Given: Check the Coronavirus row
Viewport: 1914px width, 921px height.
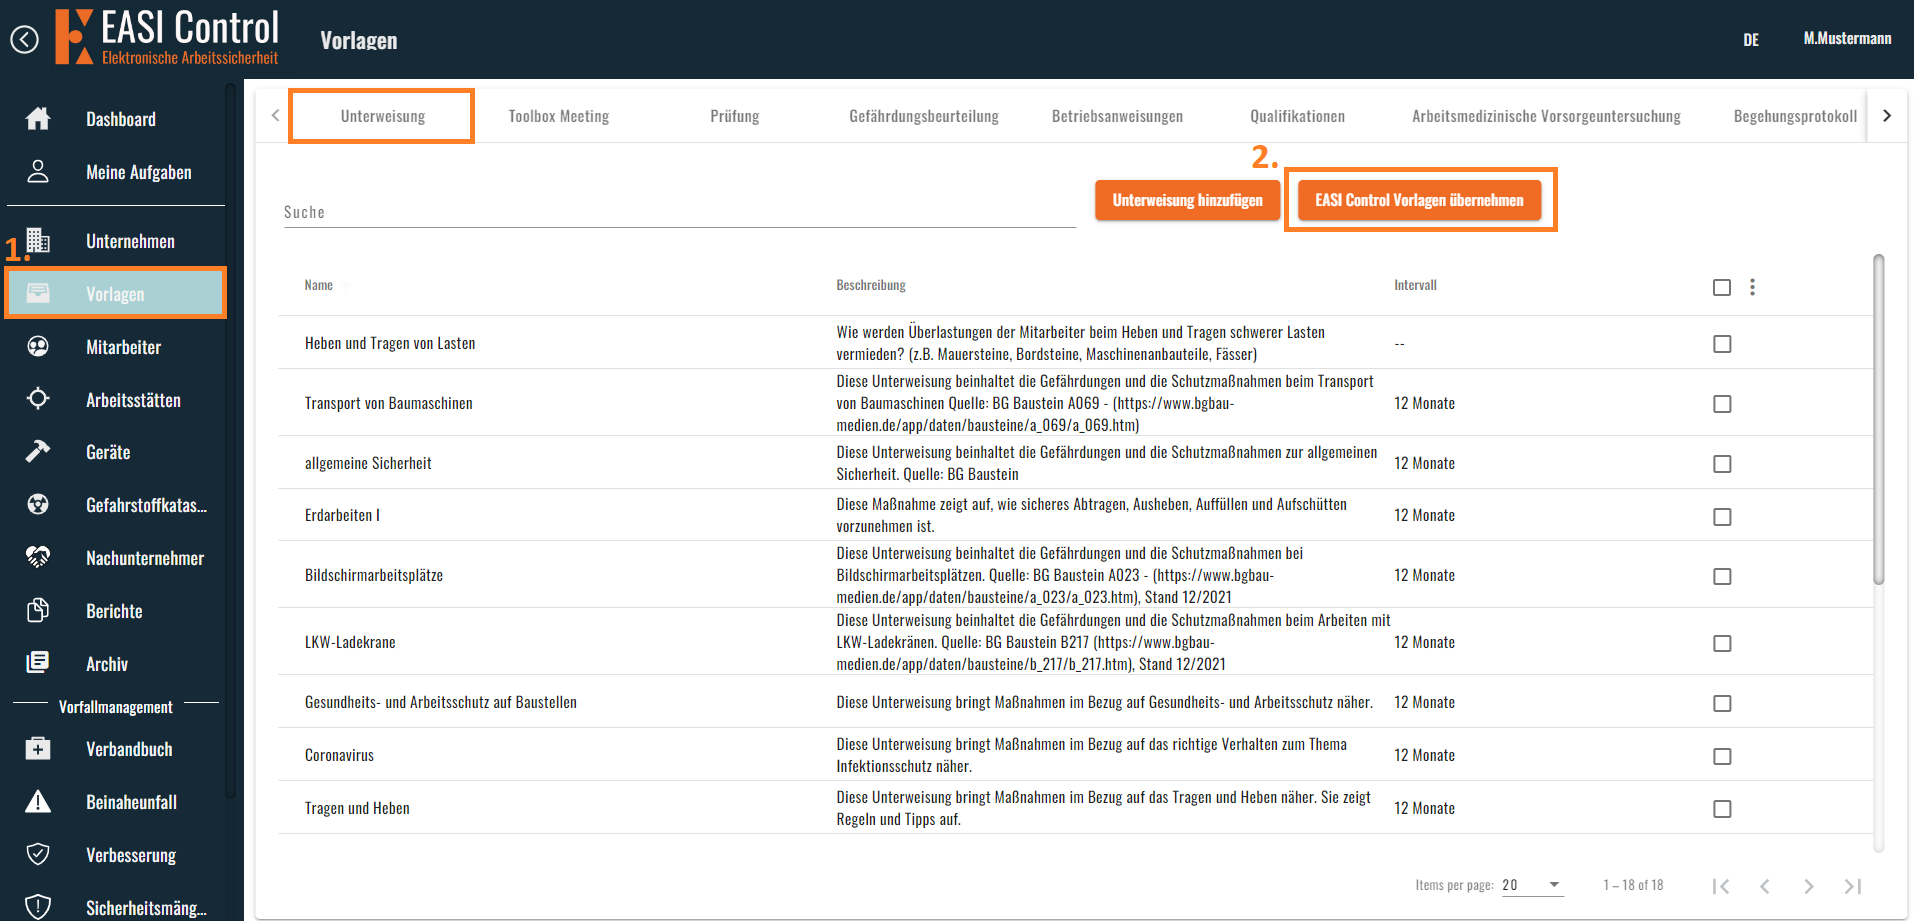Looking at the screenshot, I should (x=1722, y=757).
